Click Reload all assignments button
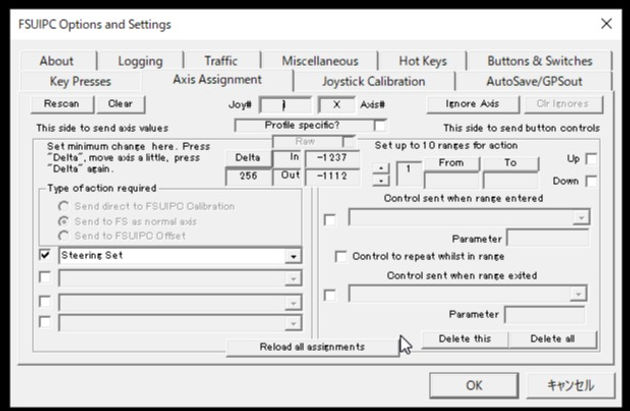The height and width of the screenshot is (411, 630). pos(312,347)
